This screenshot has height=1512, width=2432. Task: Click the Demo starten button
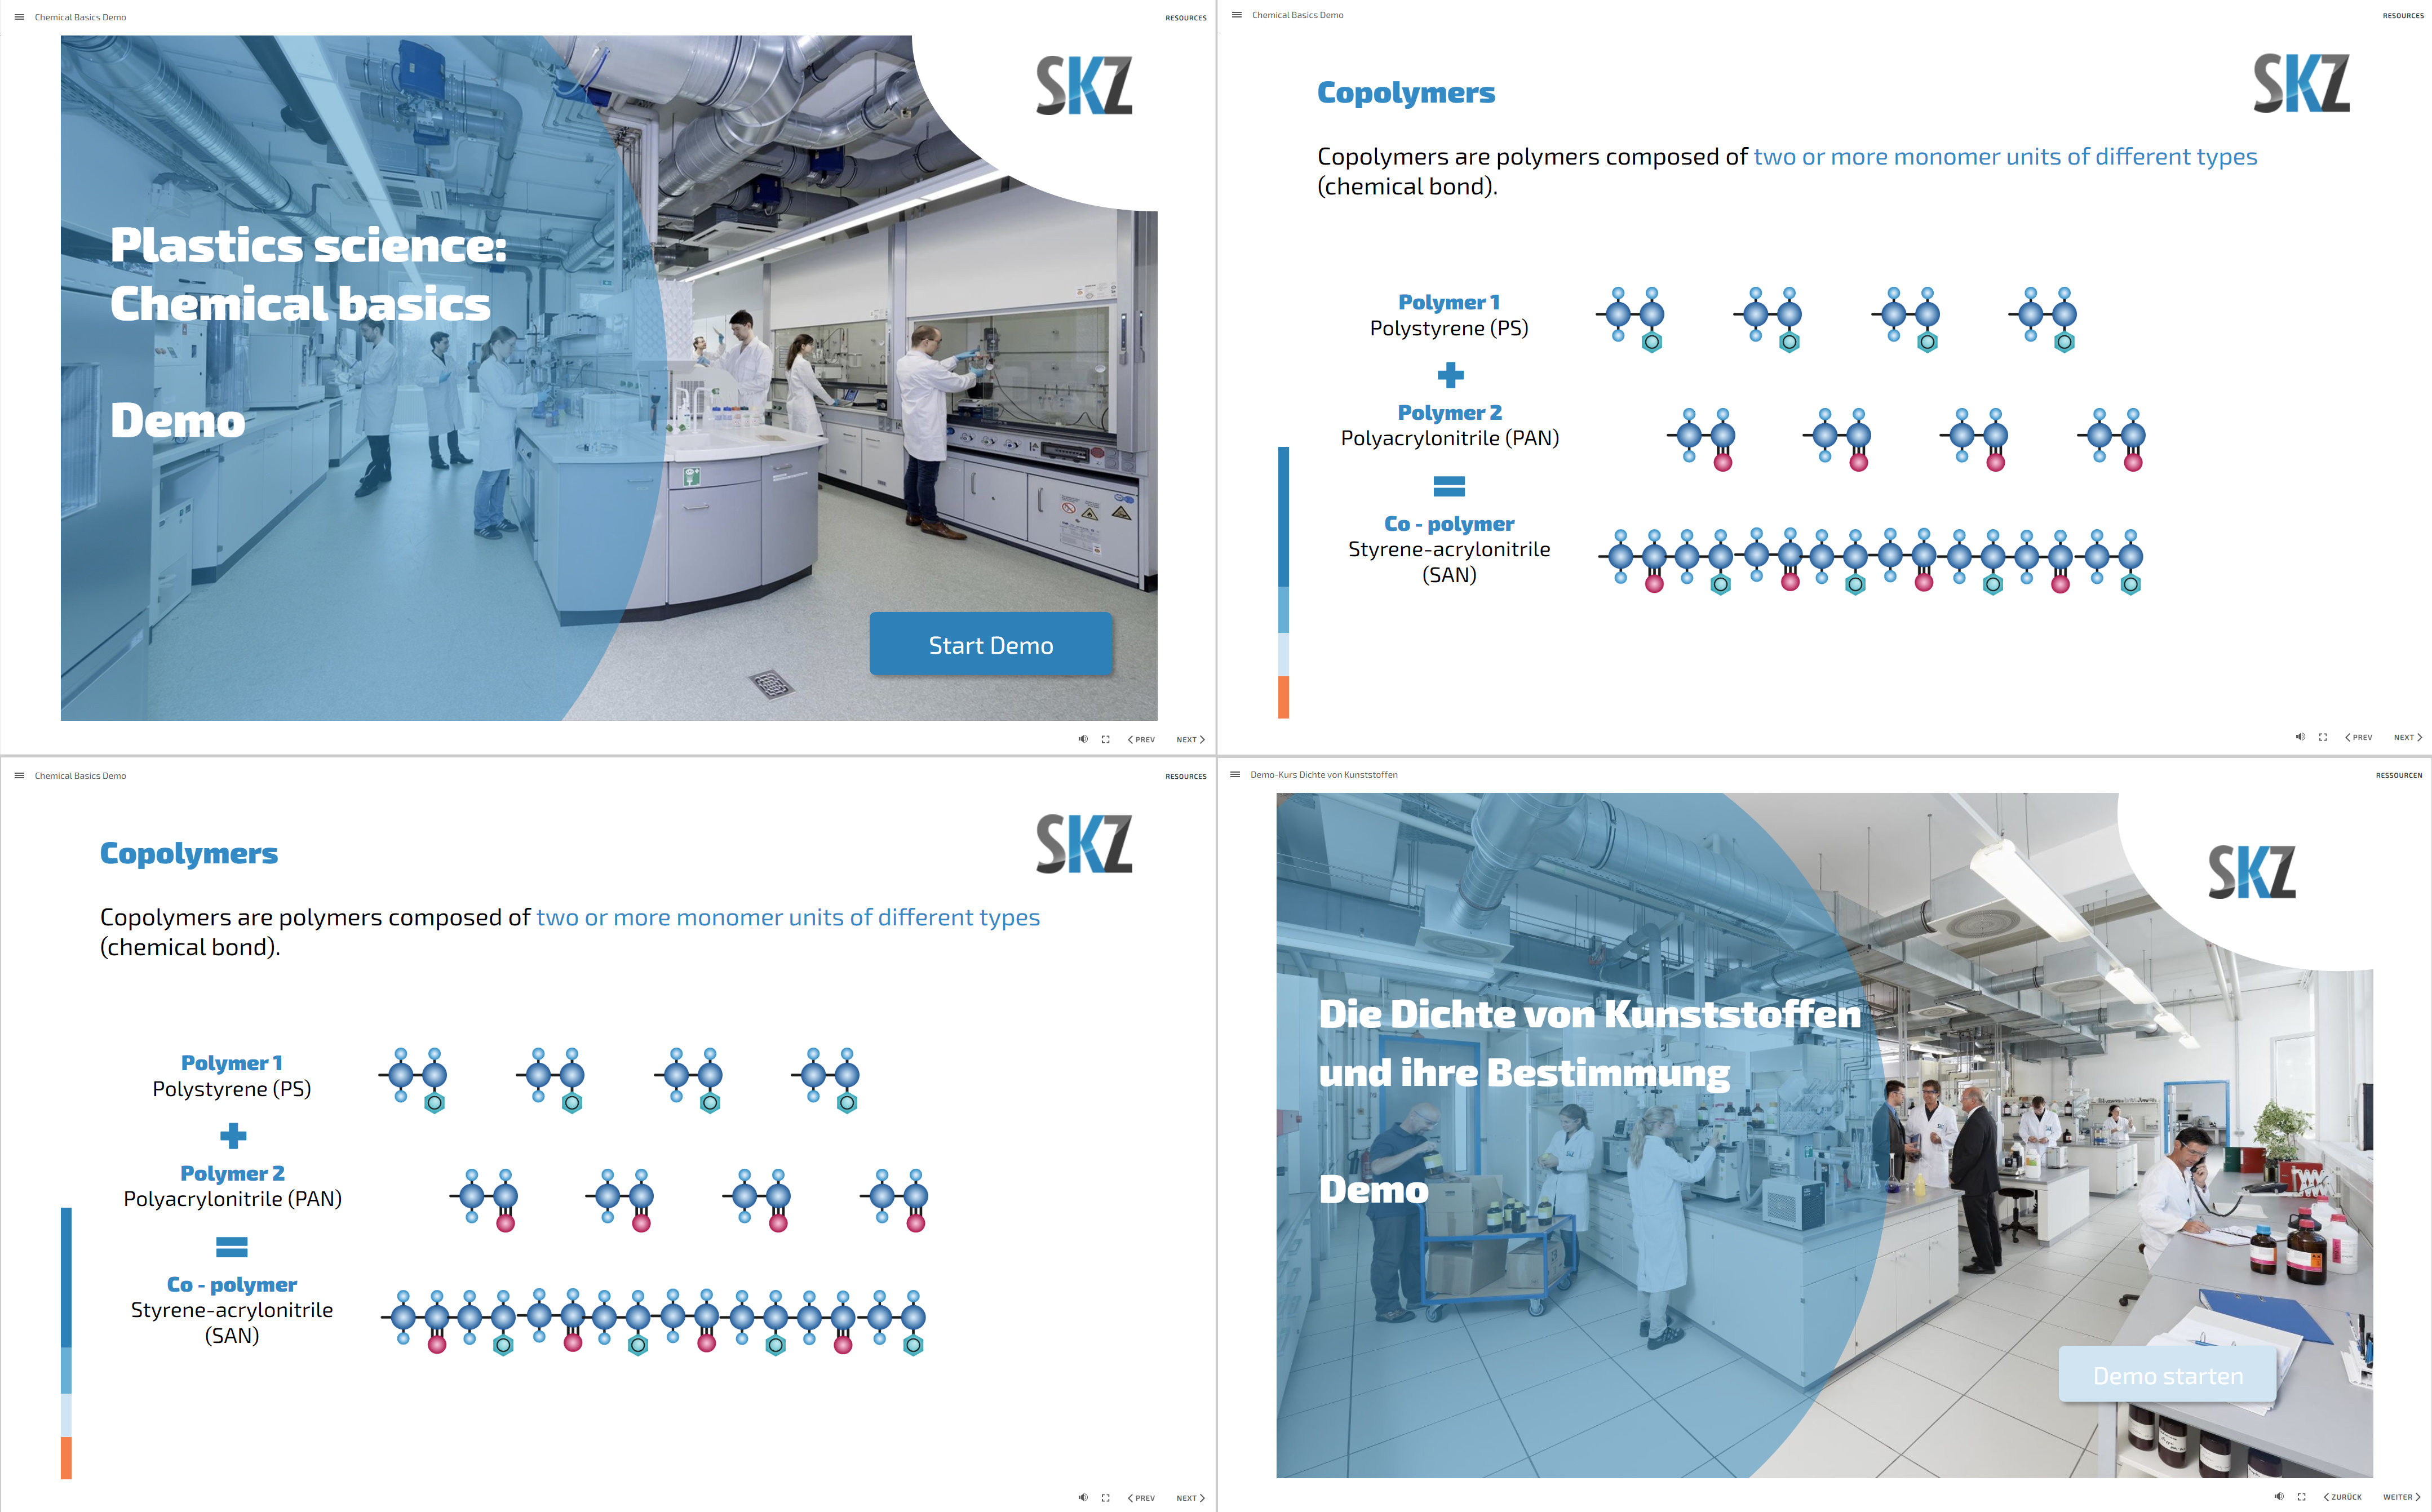pos(2167,1374)
